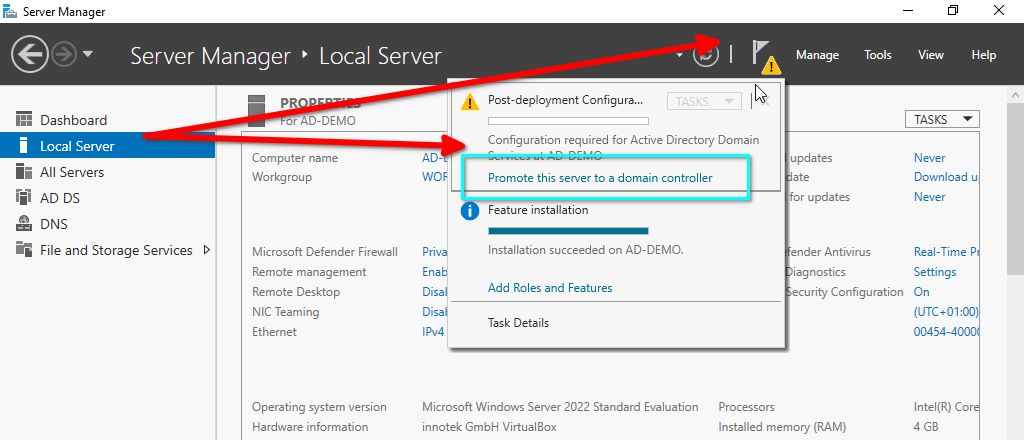Open the View menu

point(930,55)
